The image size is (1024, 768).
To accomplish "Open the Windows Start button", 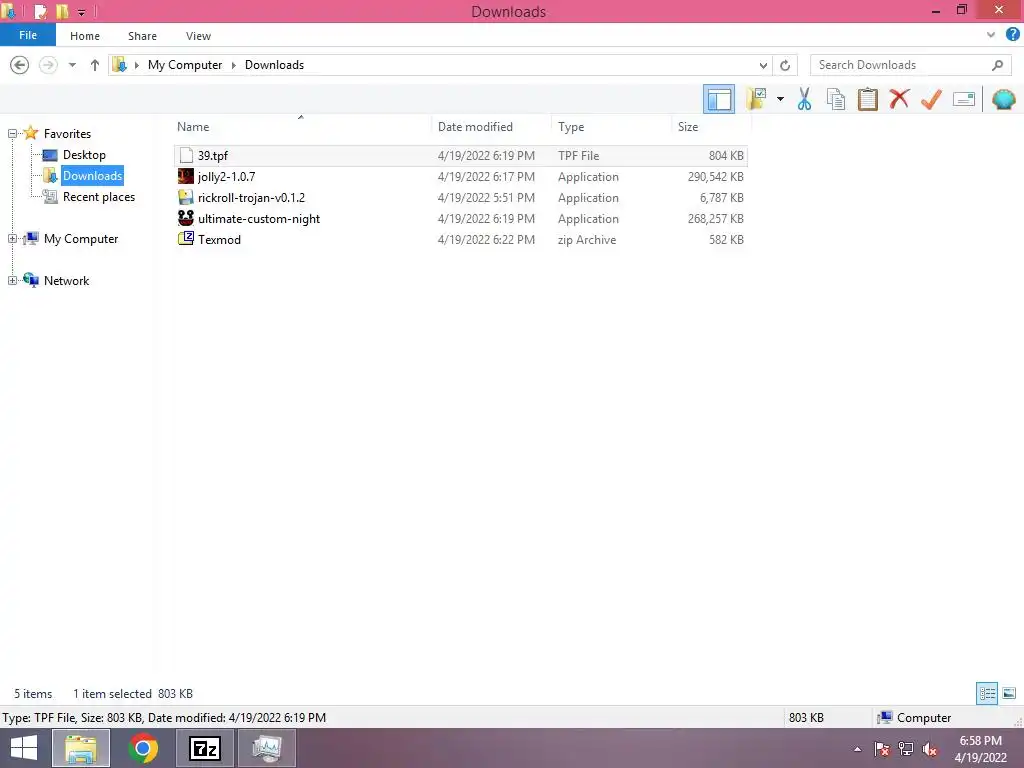I will (24, 748).
